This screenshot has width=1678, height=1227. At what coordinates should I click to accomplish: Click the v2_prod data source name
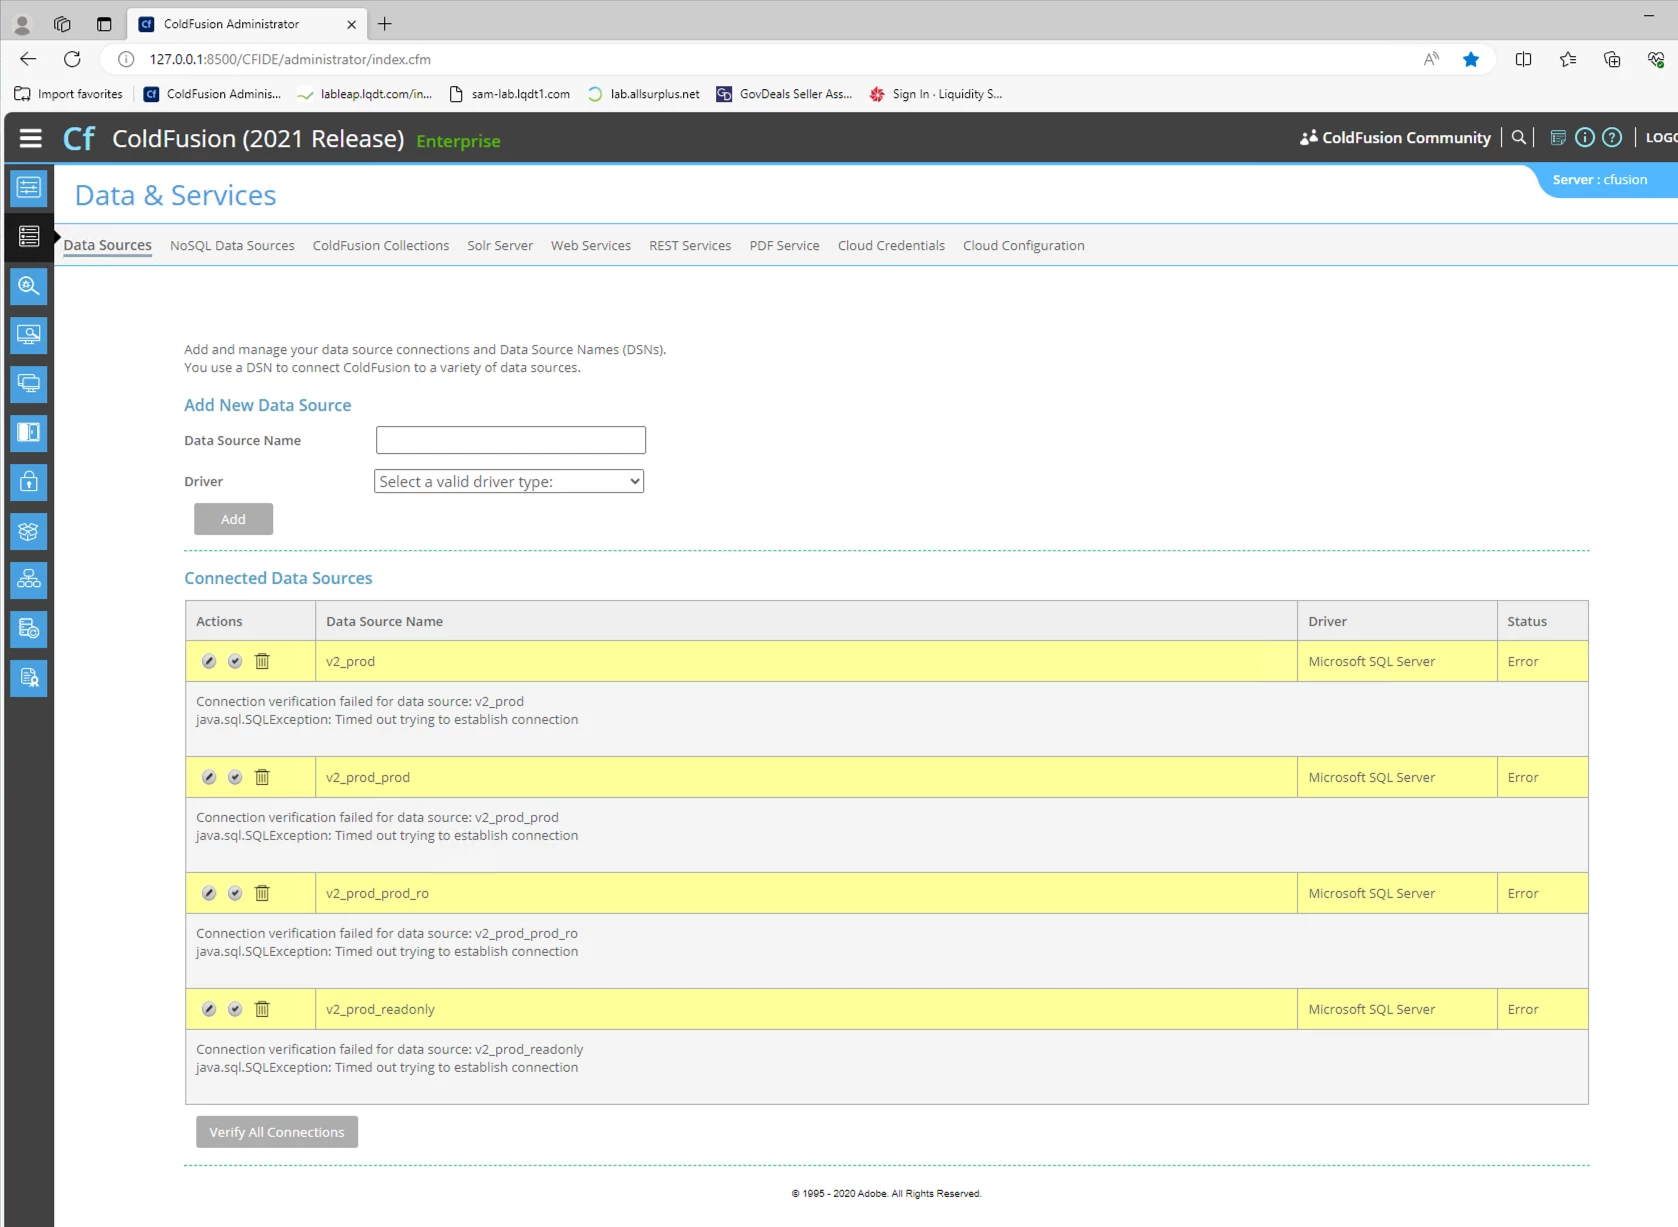tap(350, 661)
